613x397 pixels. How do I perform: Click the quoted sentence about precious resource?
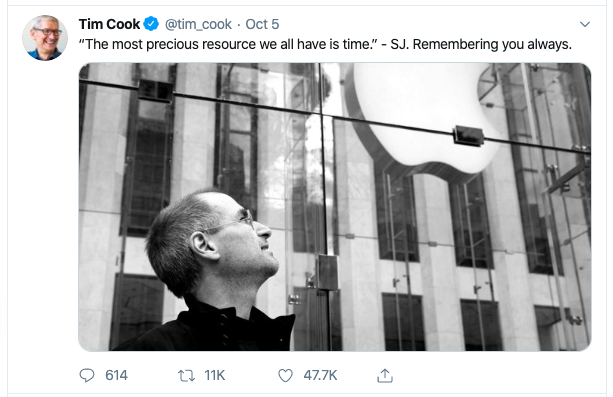(x=228, y=44)
